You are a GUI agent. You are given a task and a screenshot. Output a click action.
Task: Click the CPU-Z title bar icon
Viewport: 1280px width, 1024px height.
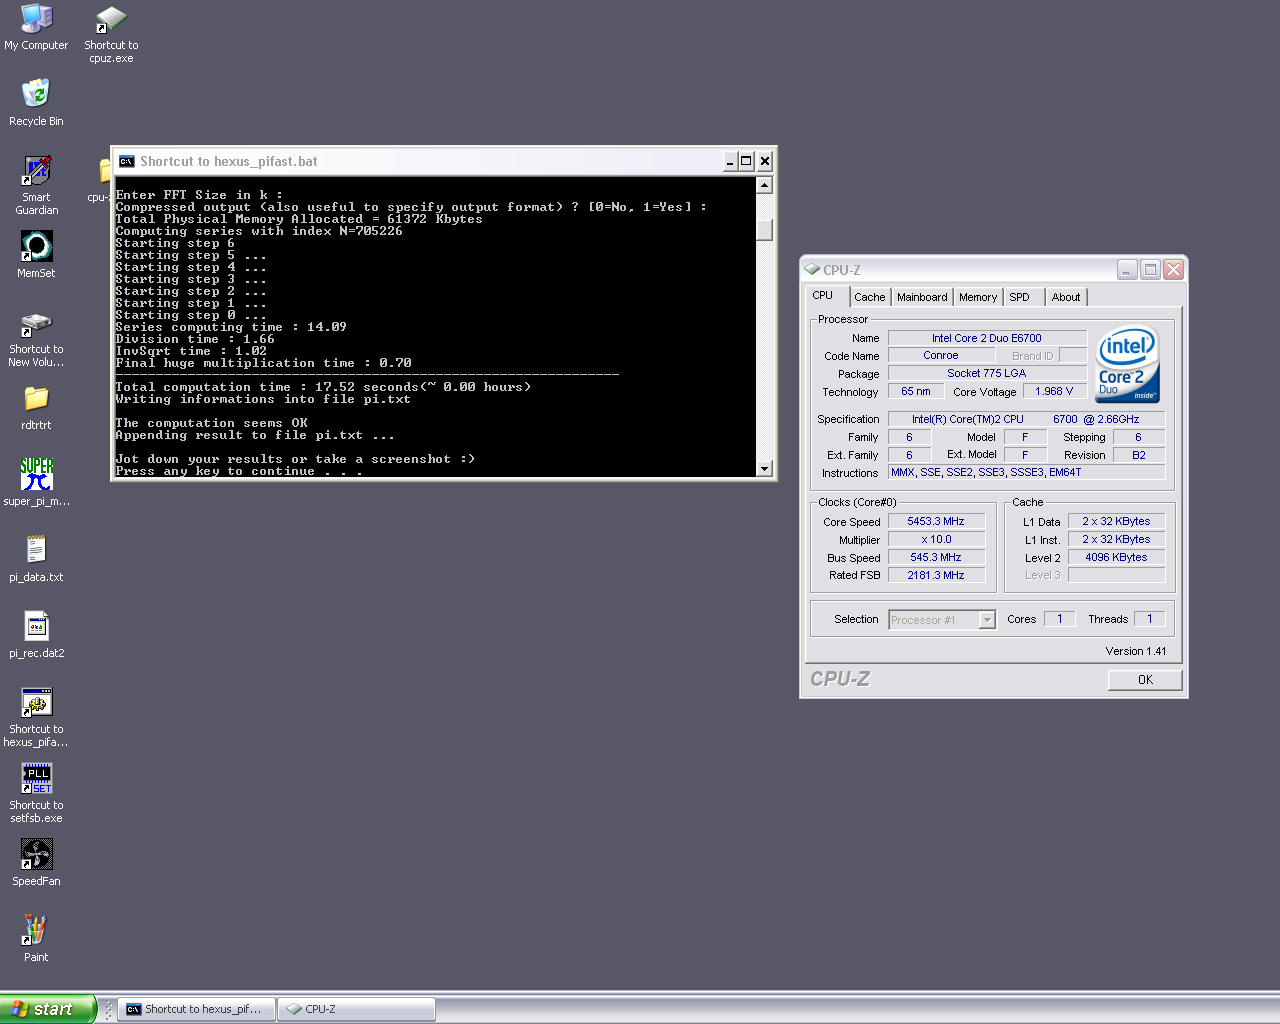[x=812, y=270]
